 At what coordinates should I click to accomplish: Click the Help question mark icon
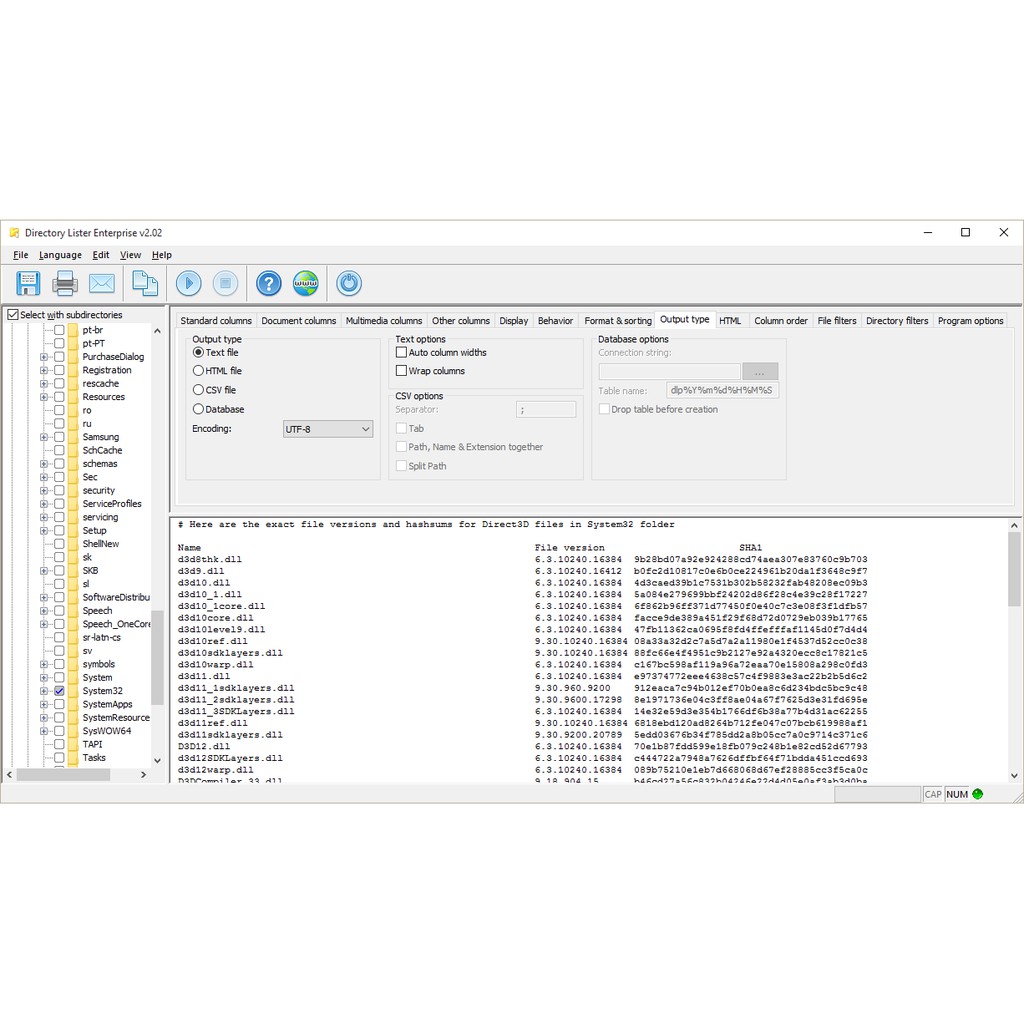click(269, 283)
